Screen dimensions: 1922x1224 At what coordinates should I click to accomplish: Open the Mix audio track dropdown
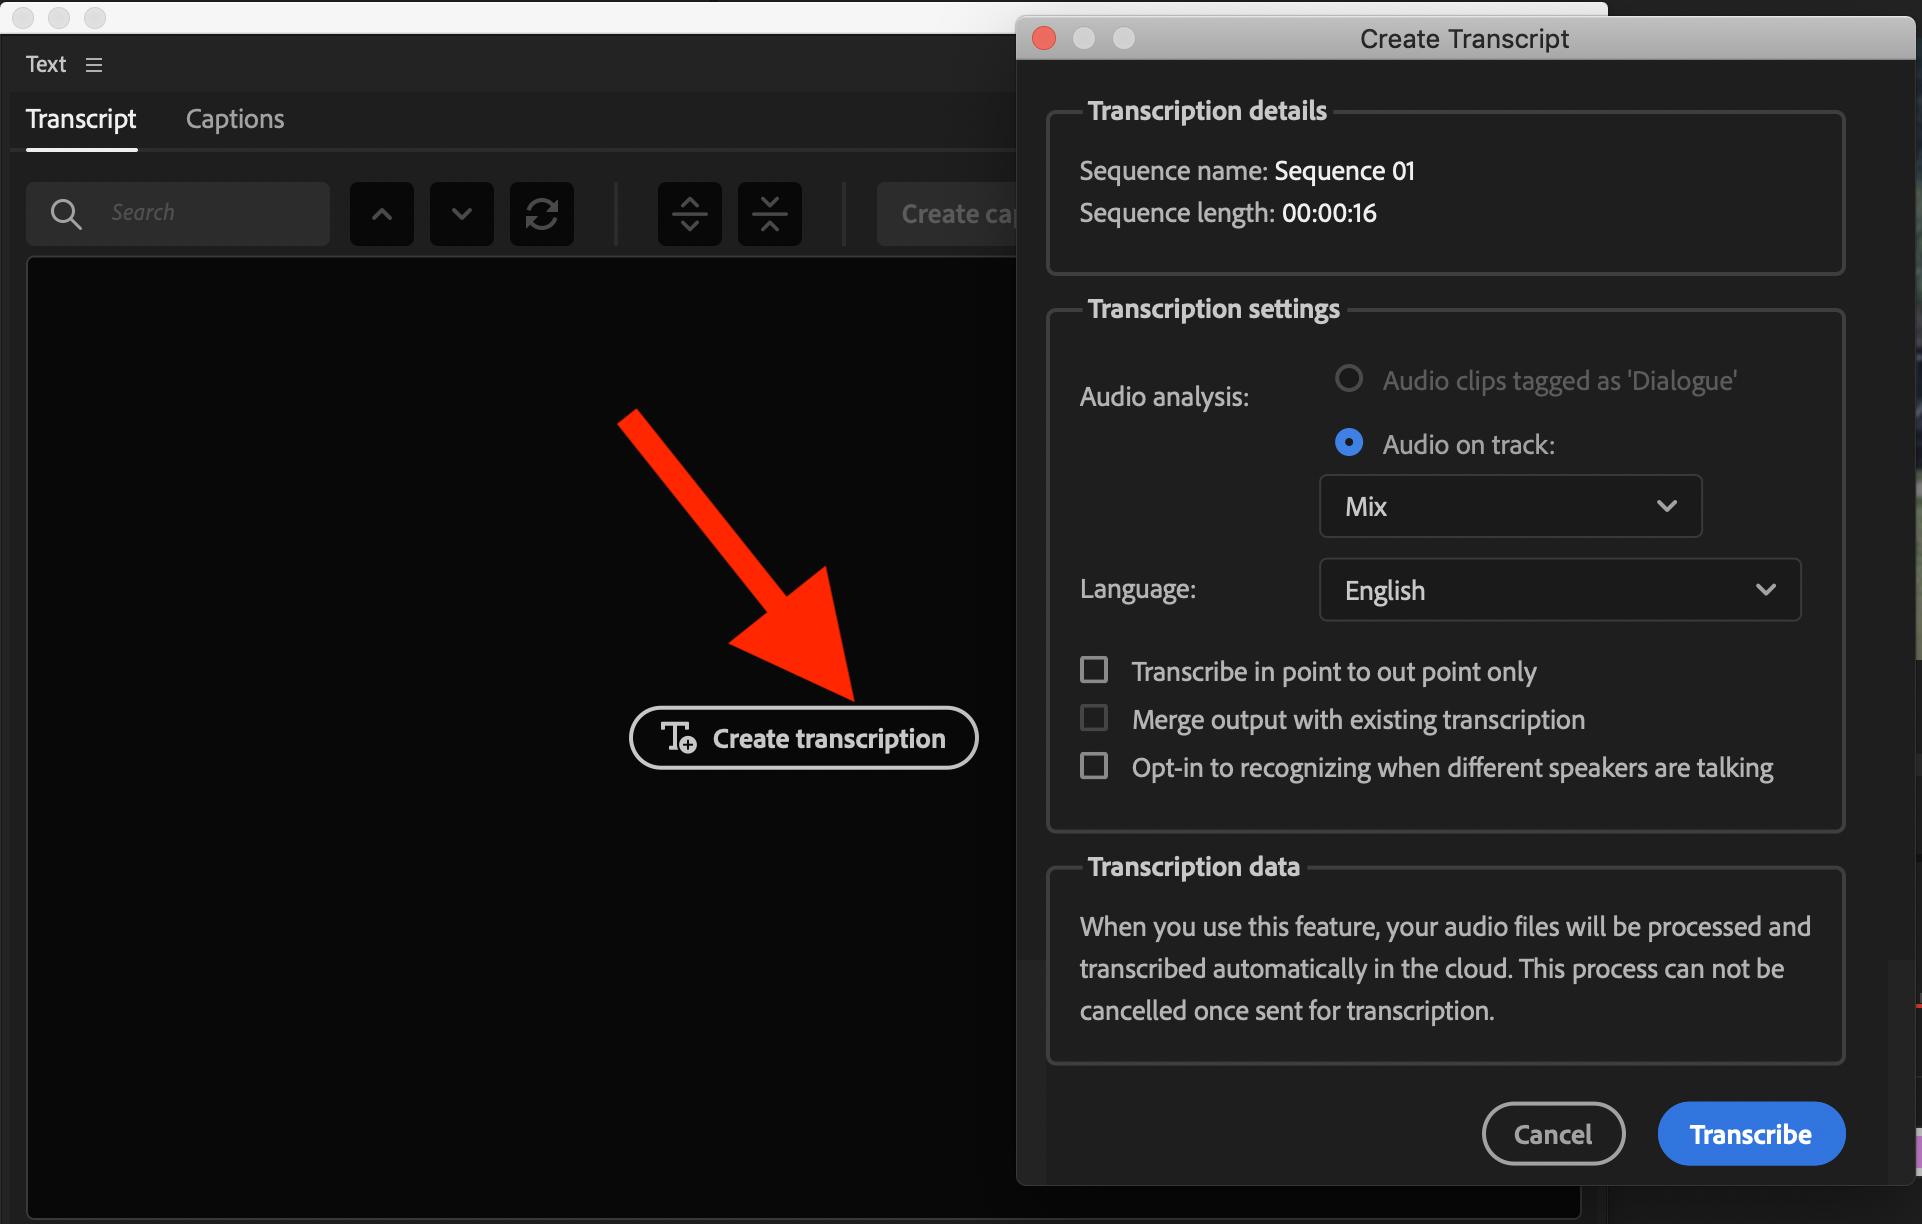click(1509, 506)
